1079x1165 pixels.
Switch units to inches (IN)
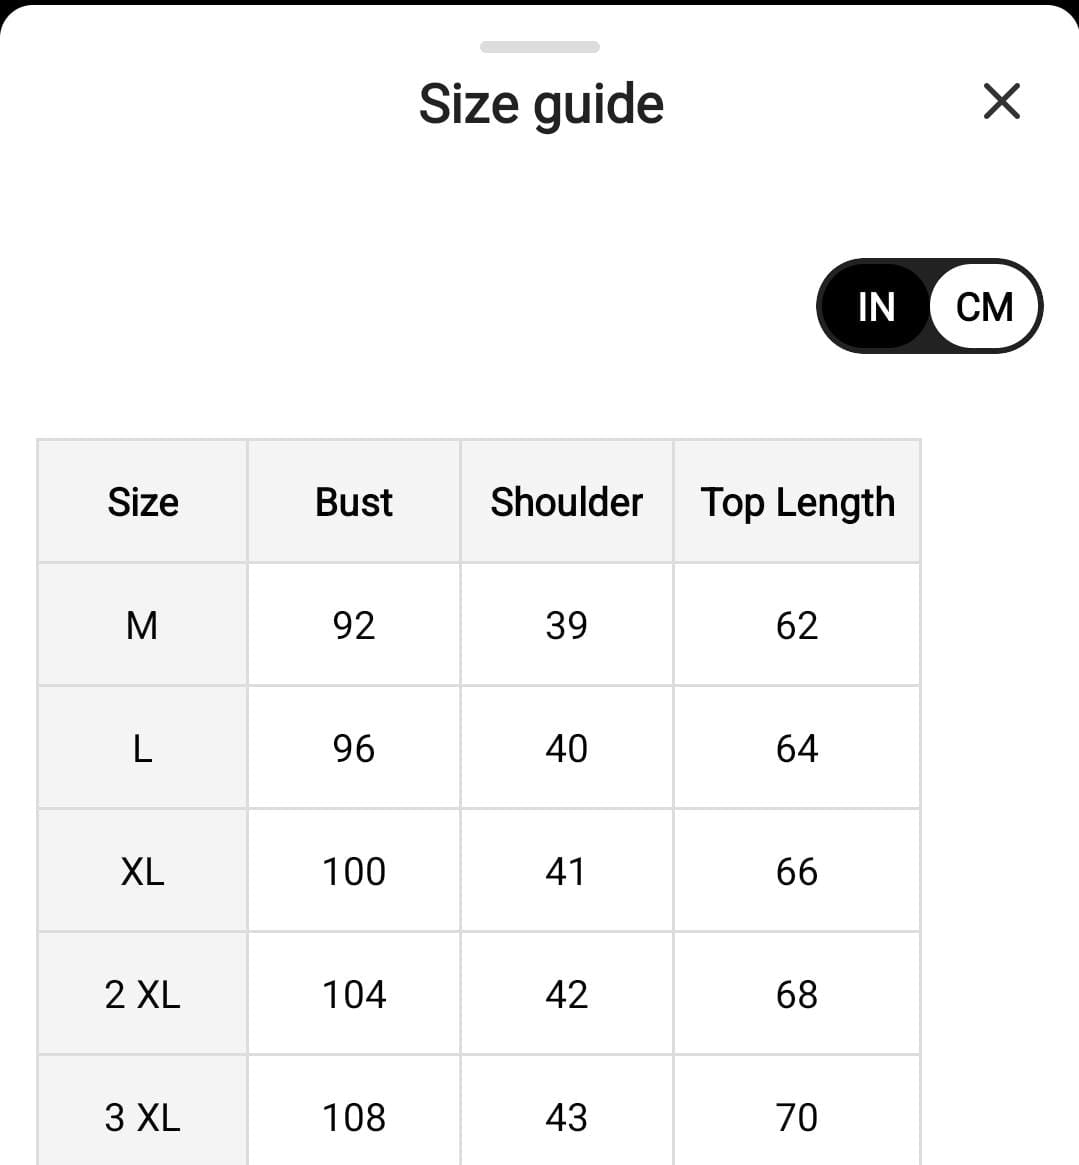[x=876, y=306]
